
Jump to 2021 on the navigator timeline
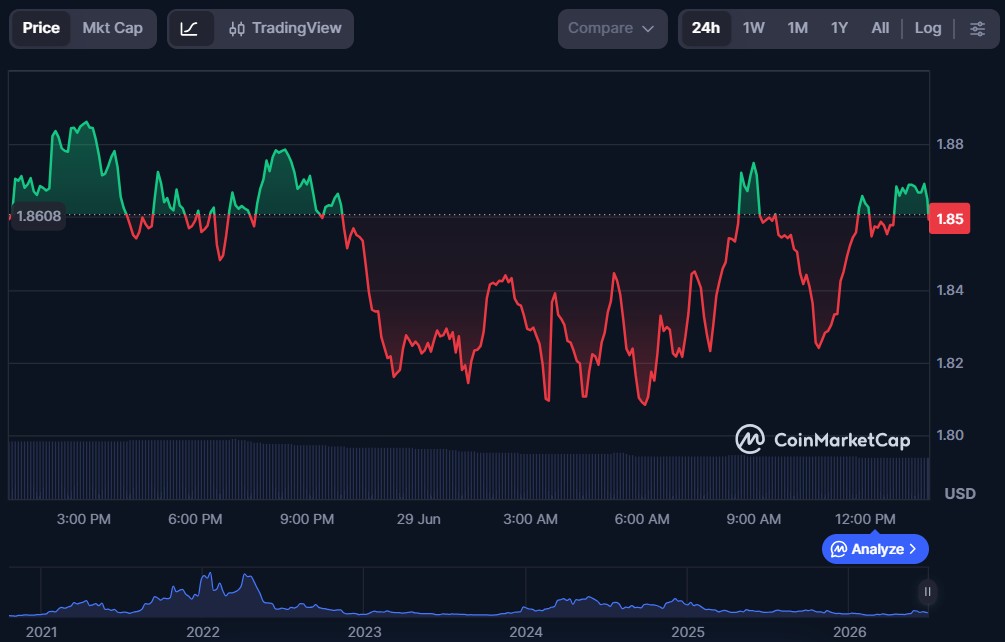41,632
